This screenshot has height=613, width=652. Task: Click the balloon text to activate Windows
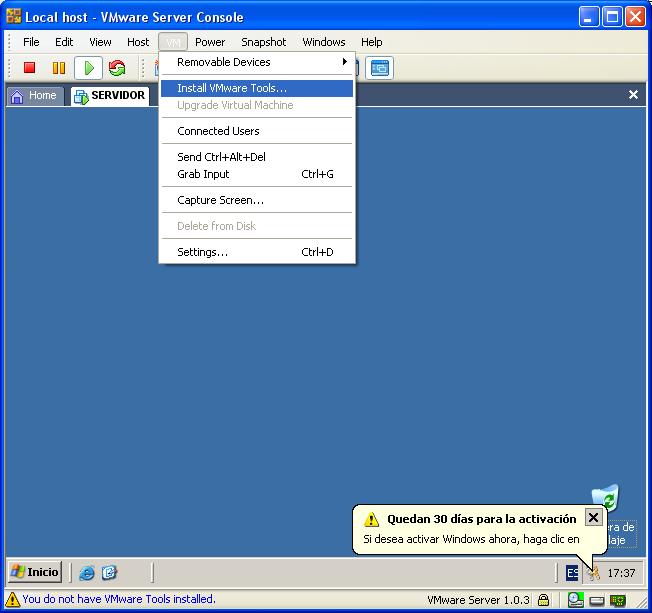pyautogui.click(x=470, y=539)
